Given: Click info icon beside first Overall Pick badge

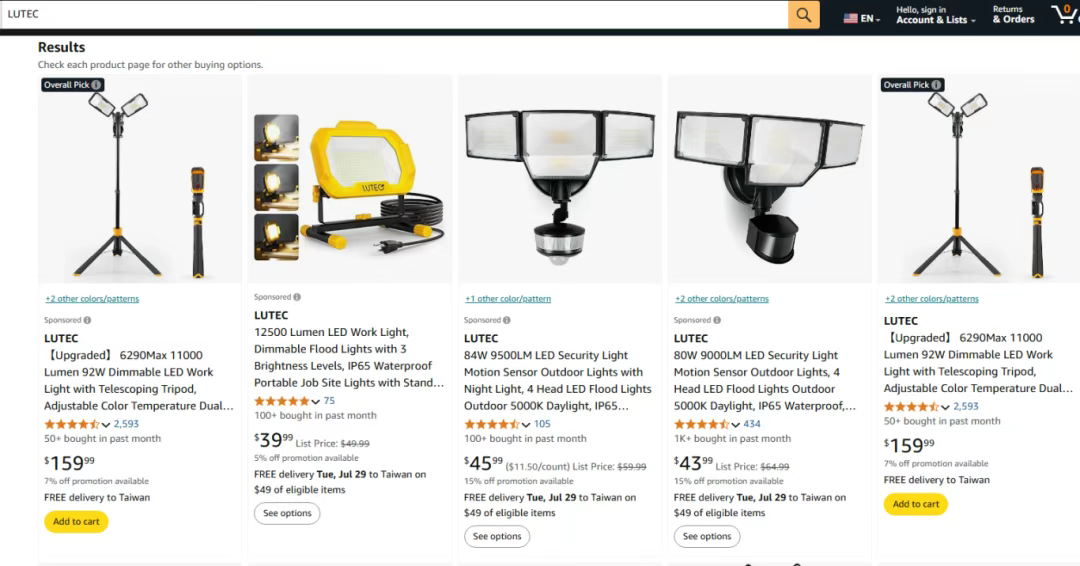Looking at the screenshot, I should 97,85.
